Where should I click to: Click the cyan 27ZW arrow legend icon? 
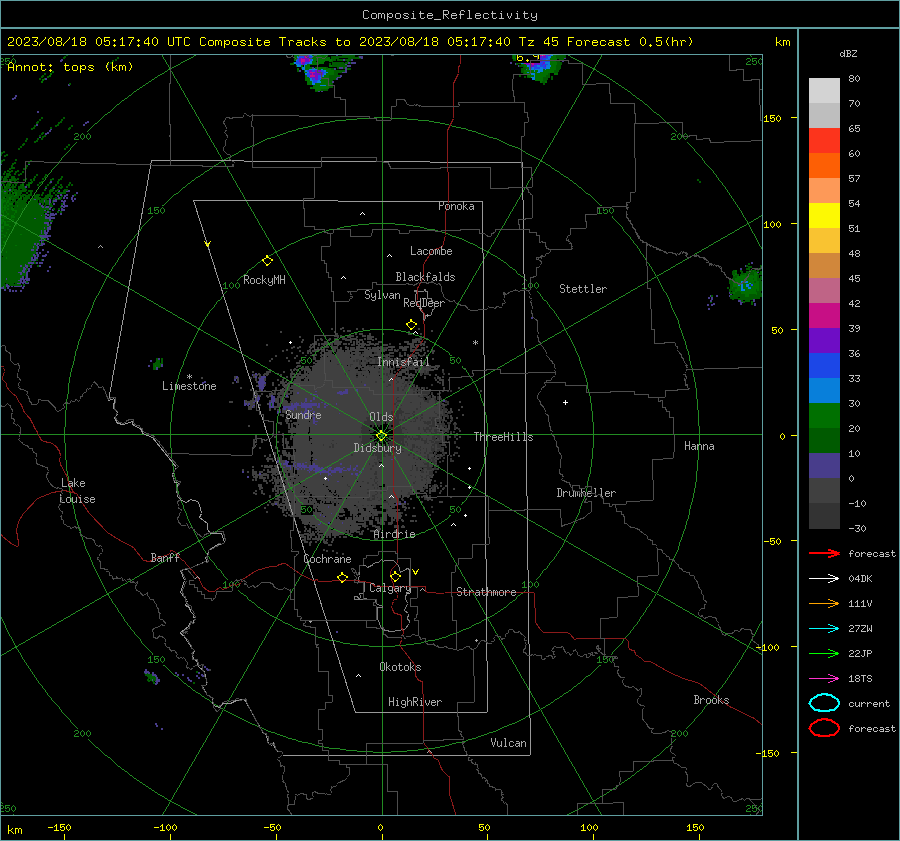tap(824, 629)
